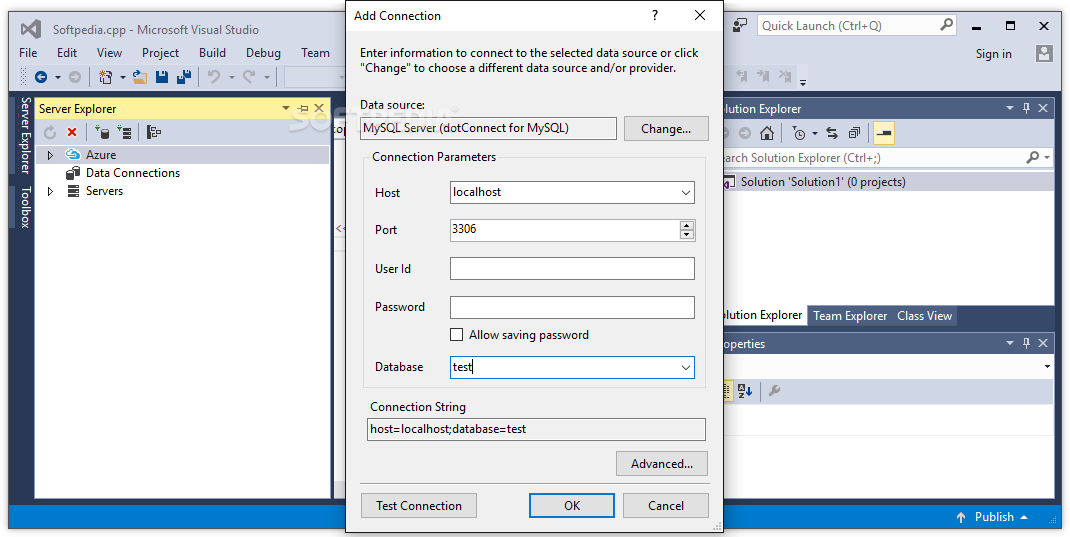Click the Next Bookmark toolbar icon
Viewport: 1070px width, 537px height.
pyautogui.click(x=764, y=76)
